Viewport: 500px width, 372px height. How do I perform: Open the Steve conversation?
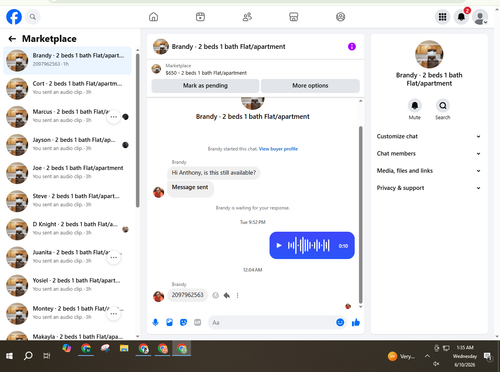67,201
